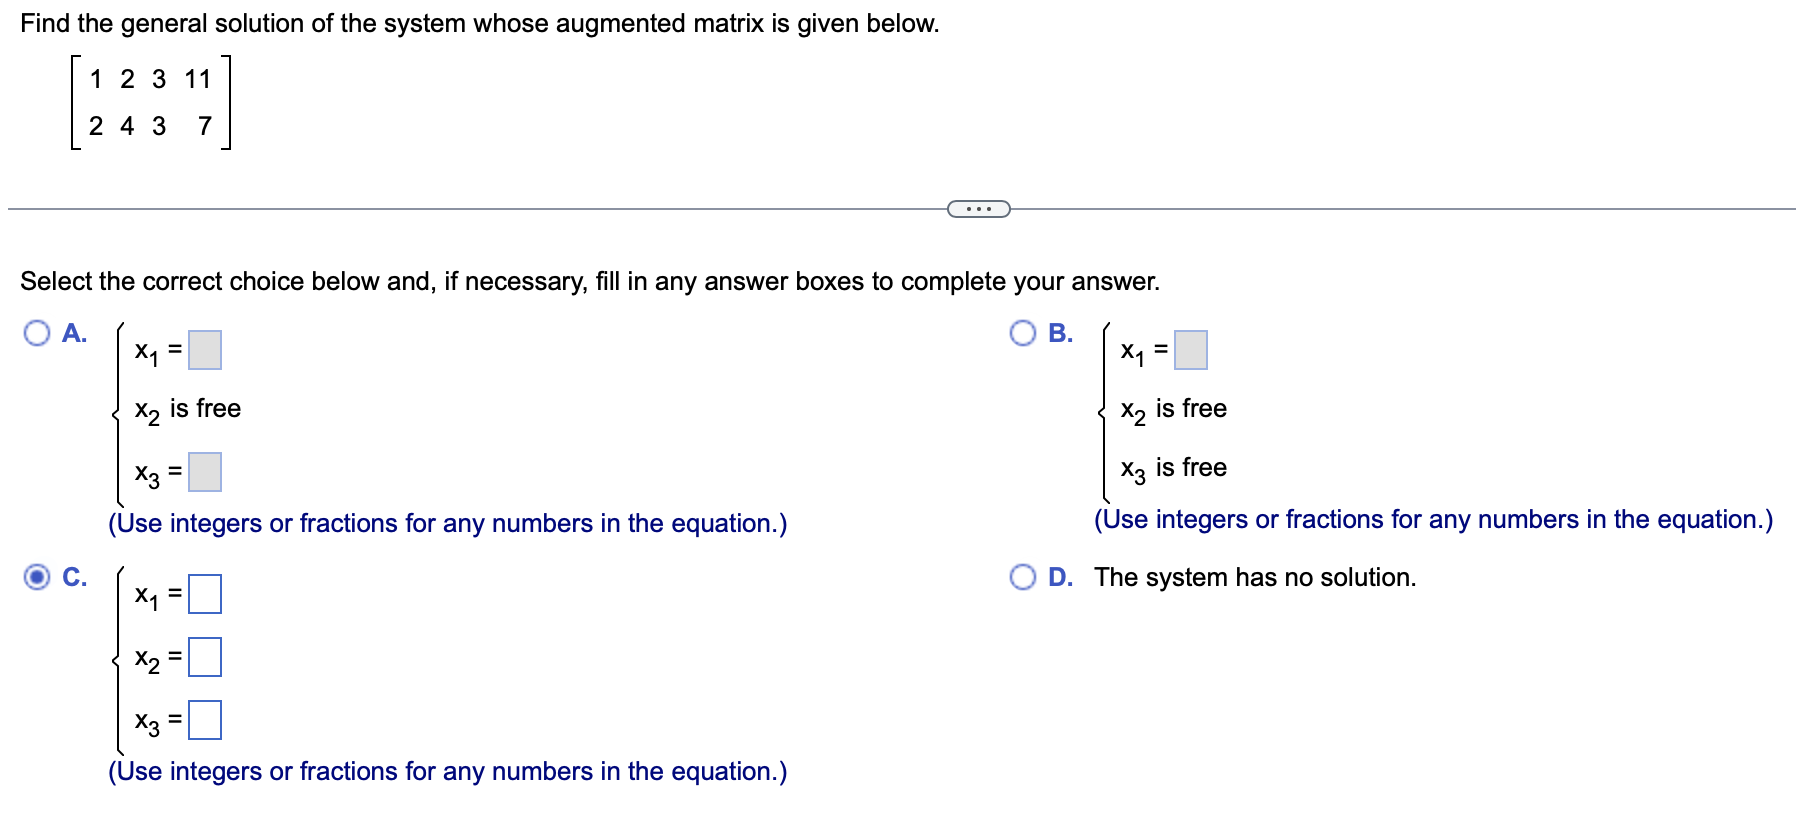
Task: Click the x3 answer box in choice A
Action: tap(204, 471)
